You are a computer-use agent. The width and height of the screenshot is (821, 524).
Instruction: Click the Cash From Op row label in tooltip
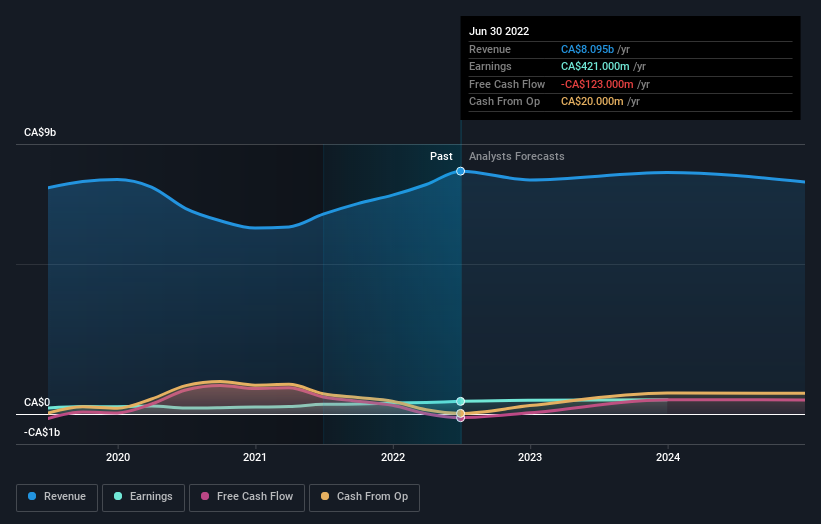(504, 102)
